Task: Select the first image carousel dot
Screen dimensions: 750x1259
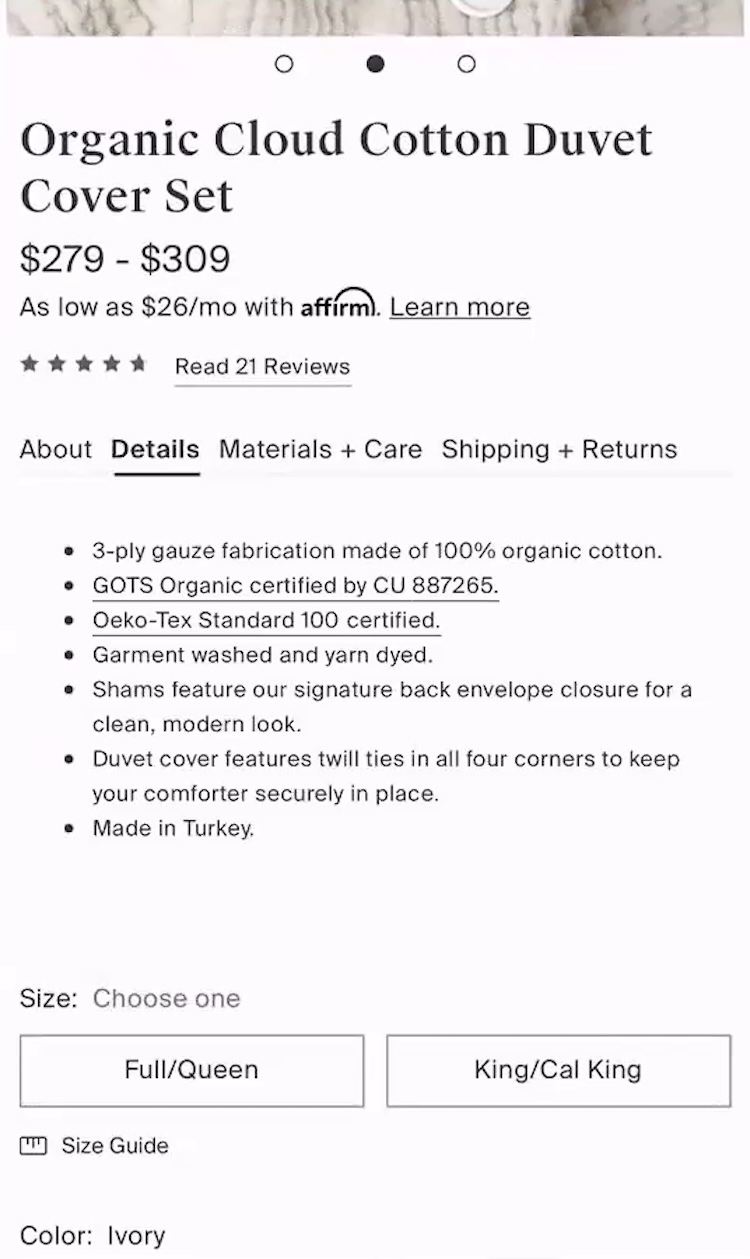Action: point(284,64)
